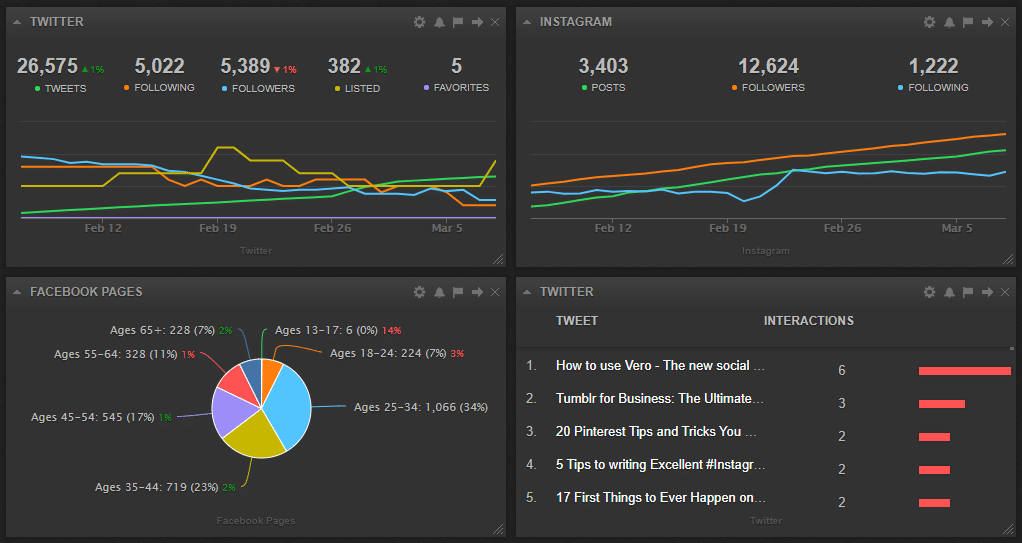Click bell alert icon in top Twitter widget

[x=439, y=22]
